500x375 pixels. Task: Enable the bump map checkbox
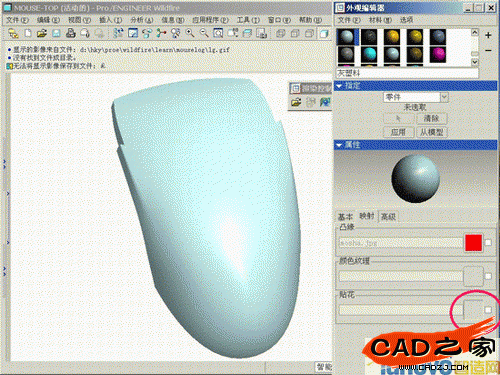click(488, 242)
